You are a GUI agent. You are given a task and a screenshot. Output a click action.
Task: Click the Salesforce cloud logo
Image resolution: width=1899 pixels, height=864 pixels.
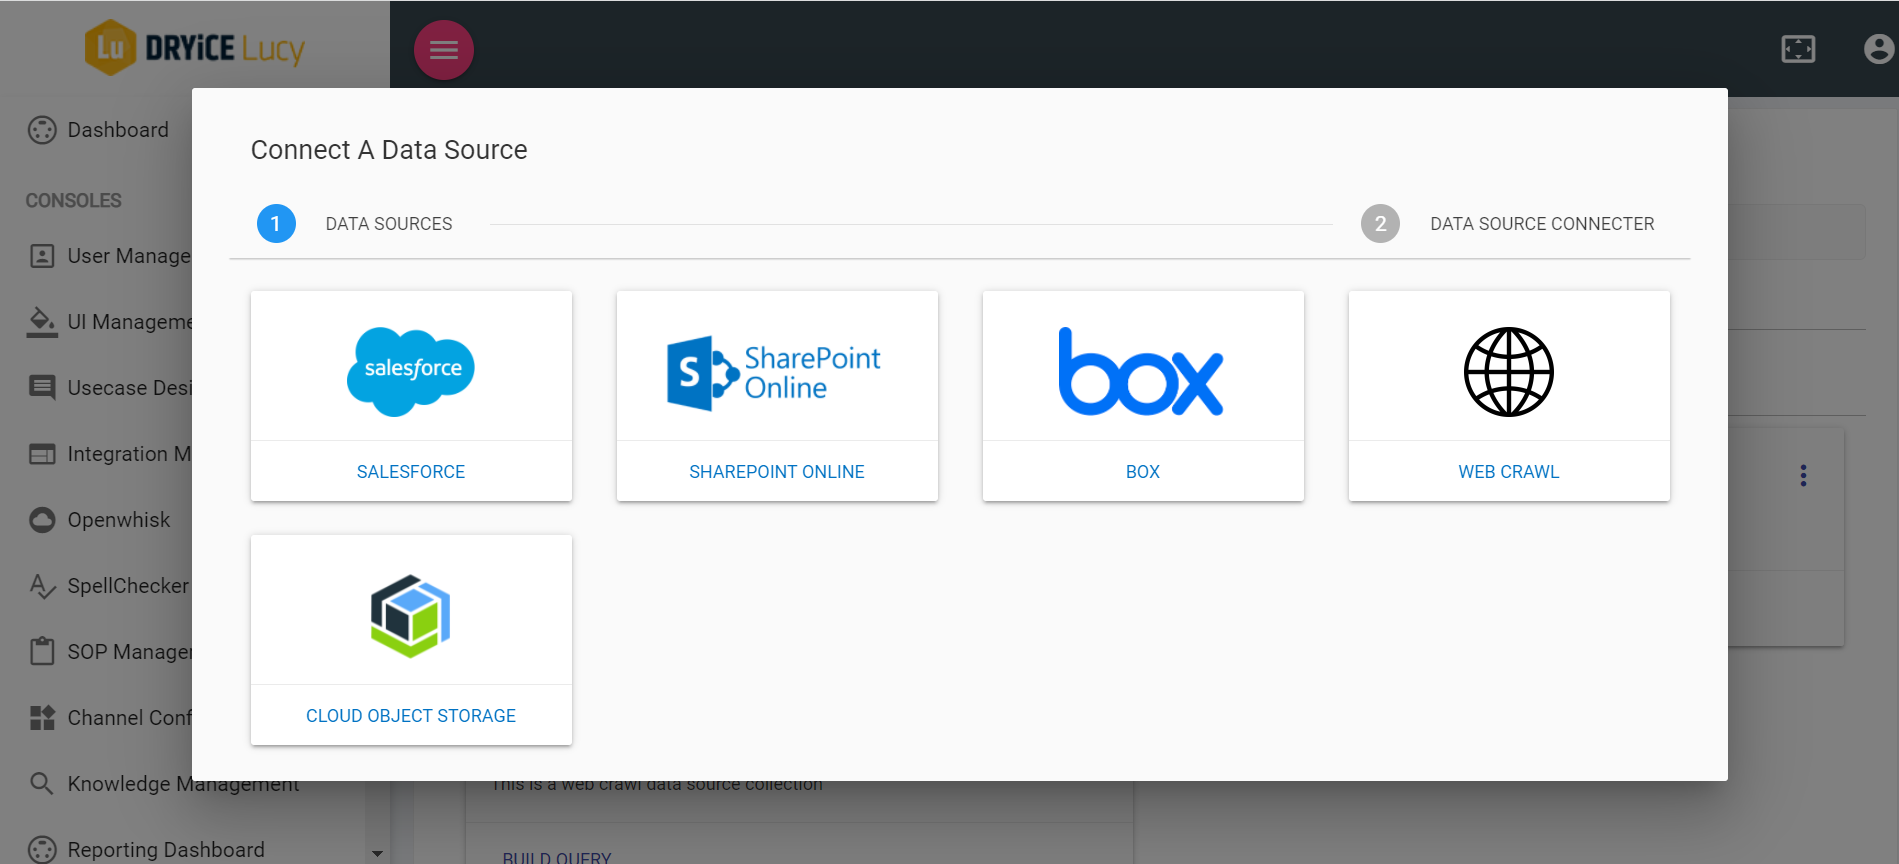tap(411, 371)
